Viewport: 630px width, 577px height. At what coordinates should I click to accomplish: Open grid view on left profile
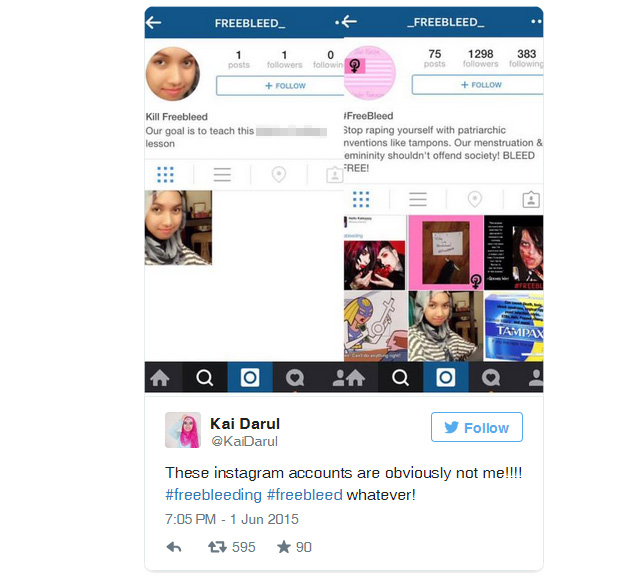[x=165, y=174]
